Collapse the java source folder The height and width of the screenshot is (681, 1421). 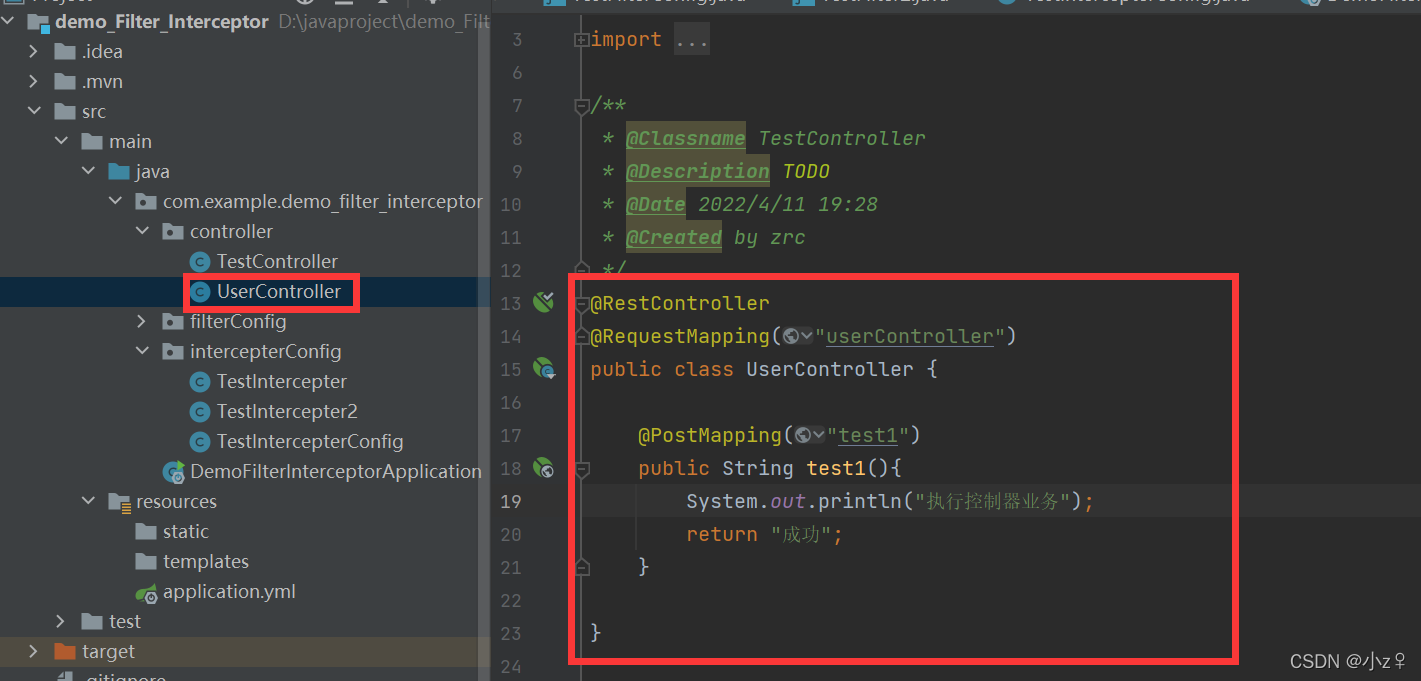pyautogui.click(x=88, y=172)
